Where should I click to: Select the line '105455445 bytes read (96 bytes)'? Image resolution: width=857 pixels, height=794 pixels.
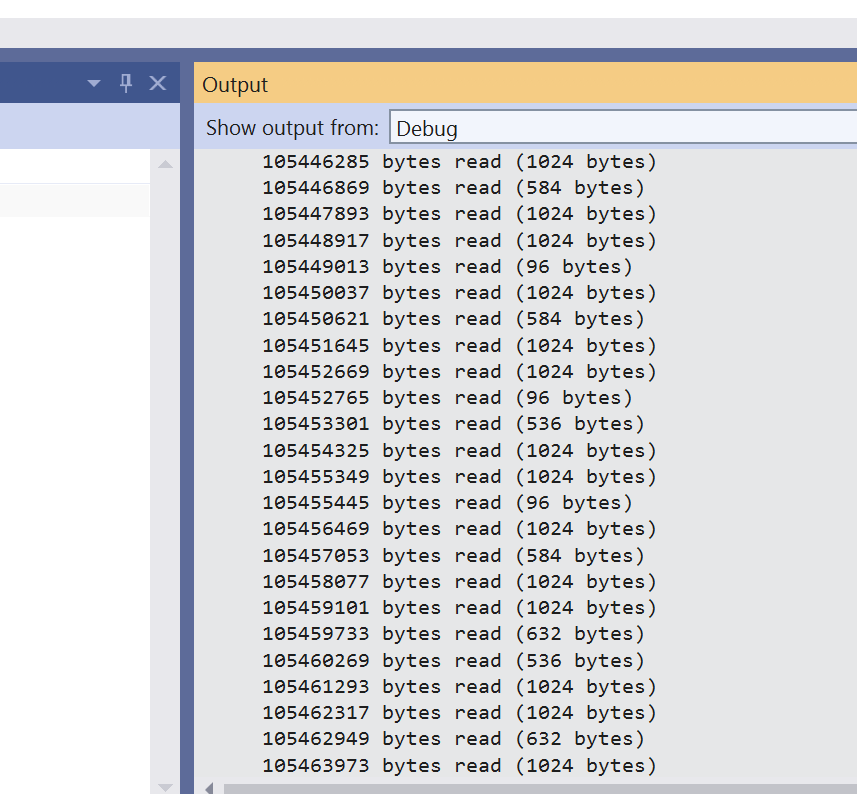(447, 503)
